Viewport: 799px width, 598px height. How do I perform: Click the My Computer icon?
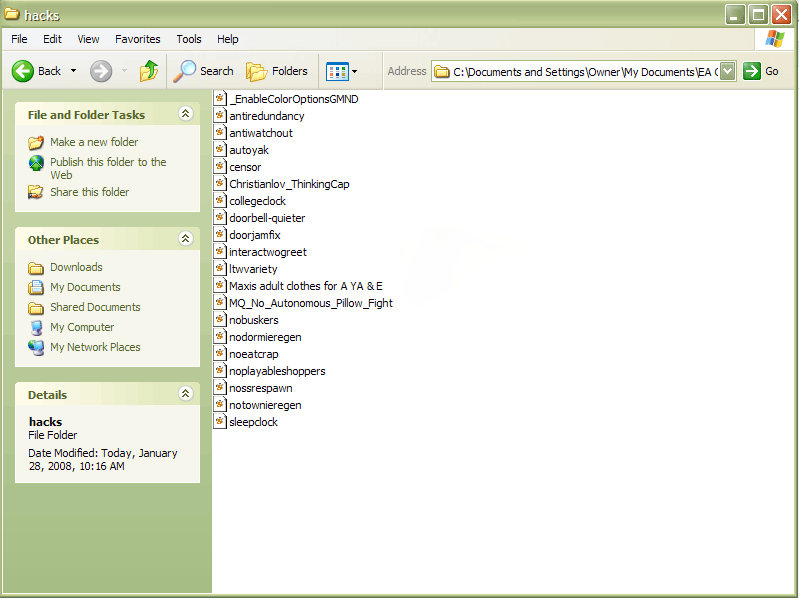(x=36, y=327)
